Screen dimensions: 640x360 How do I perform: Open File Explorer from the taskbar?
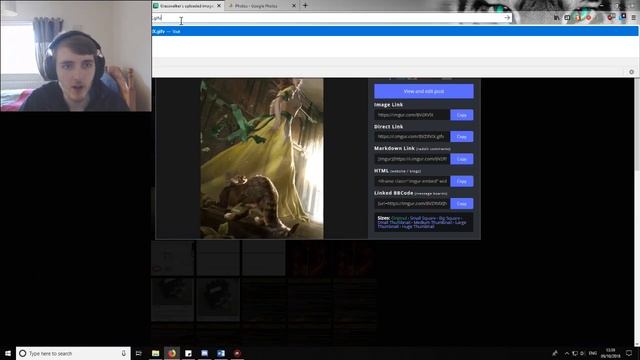(x=156, y=353)
